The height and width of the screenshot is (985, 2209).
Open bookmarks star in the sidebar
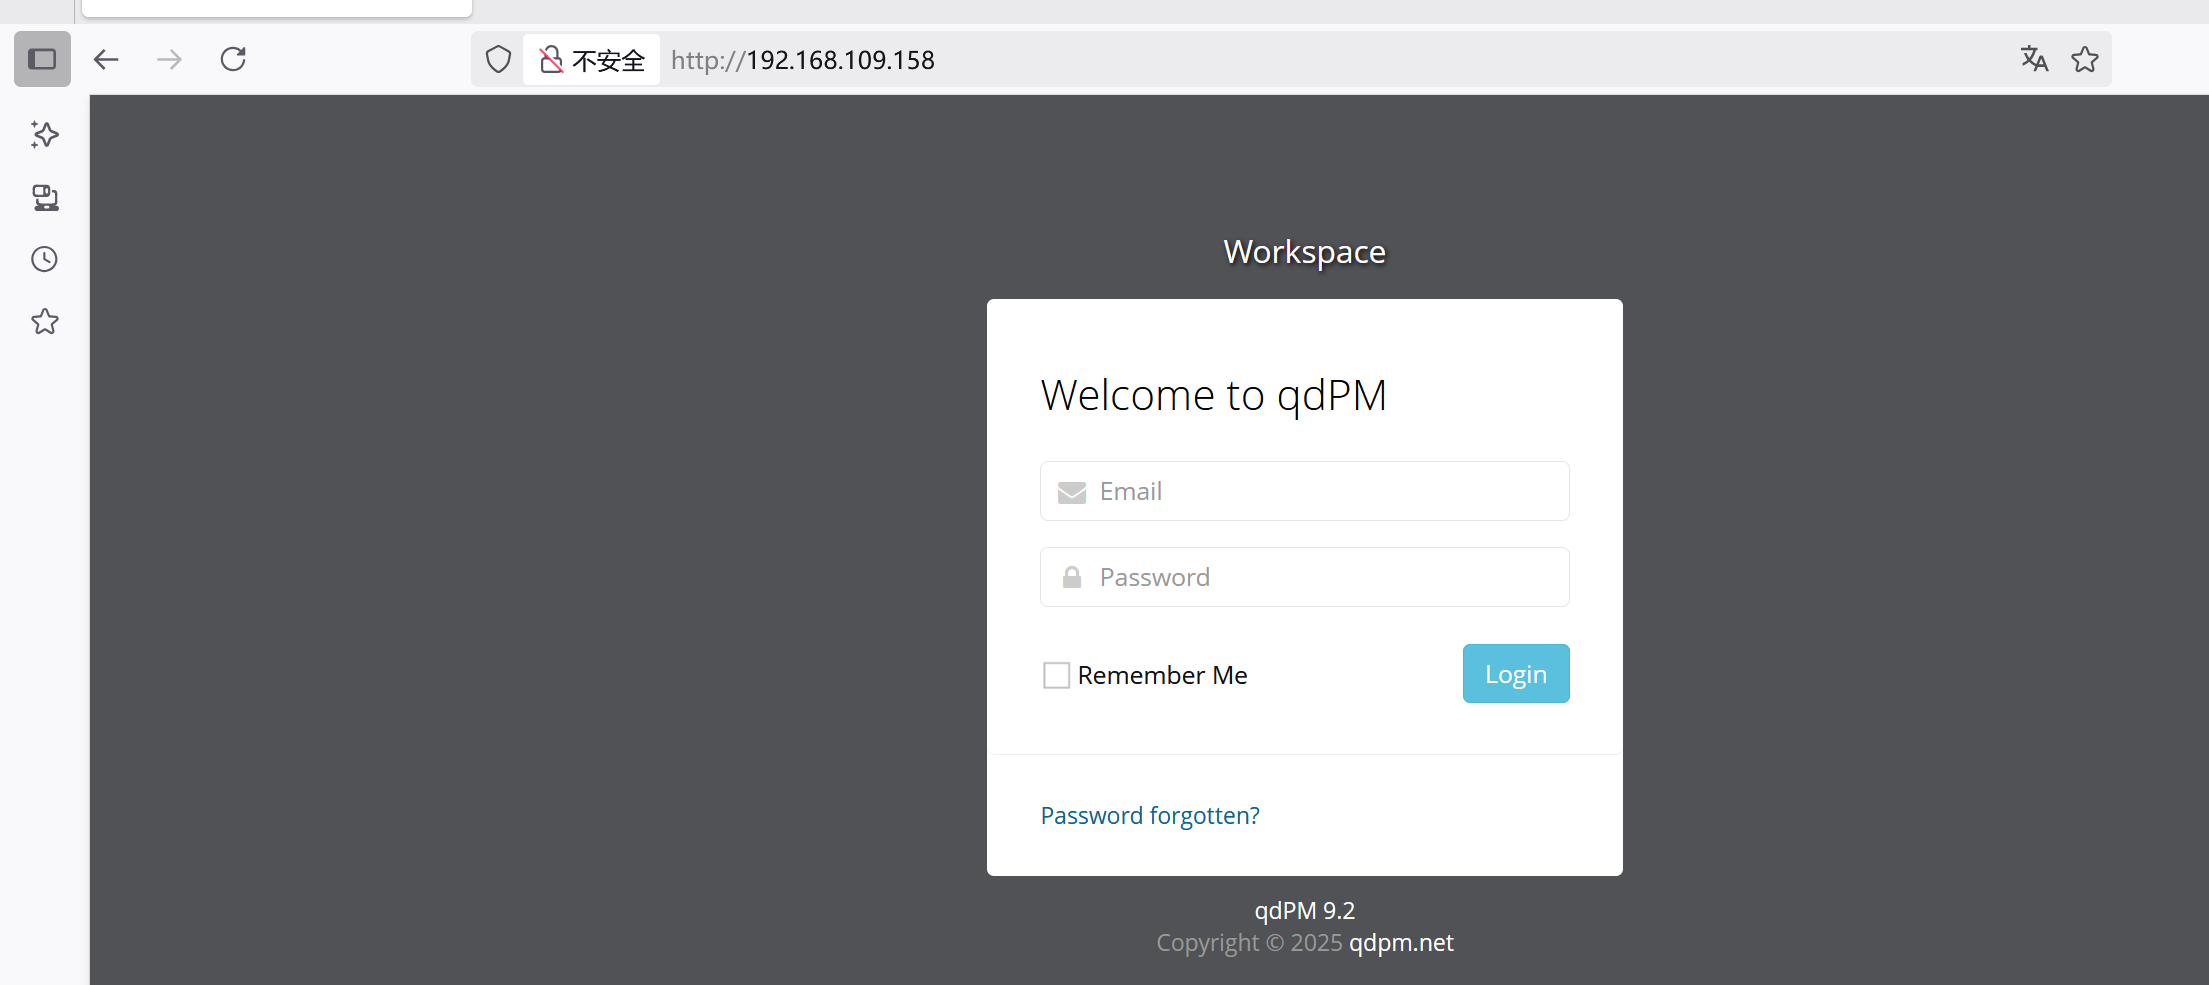click(45, 322)
